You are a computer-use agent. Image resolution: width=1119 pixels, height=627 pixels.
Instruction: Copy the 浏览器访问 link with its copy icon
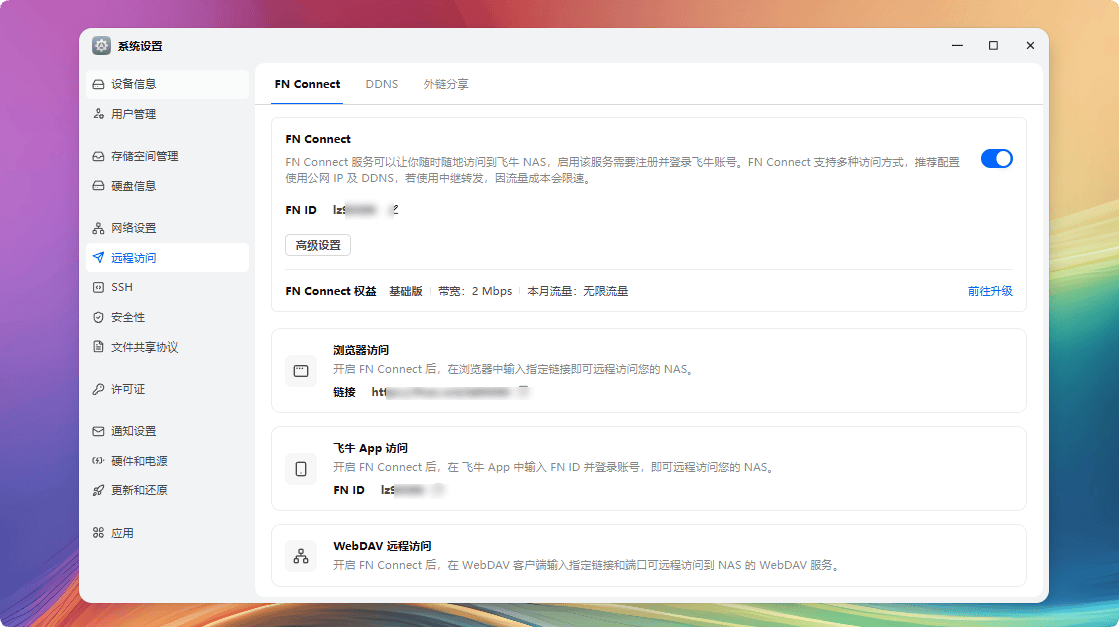click(524, 388)
